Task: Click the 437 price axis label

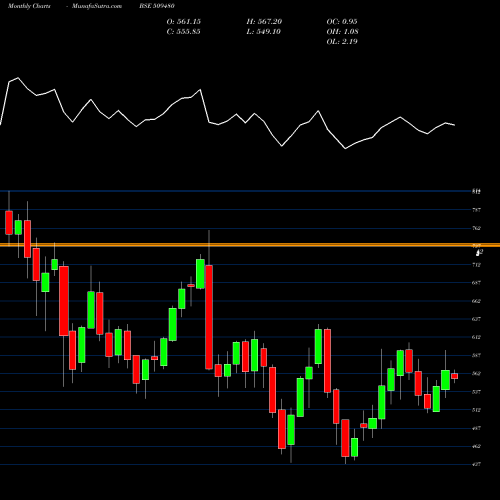Action: 477,464
